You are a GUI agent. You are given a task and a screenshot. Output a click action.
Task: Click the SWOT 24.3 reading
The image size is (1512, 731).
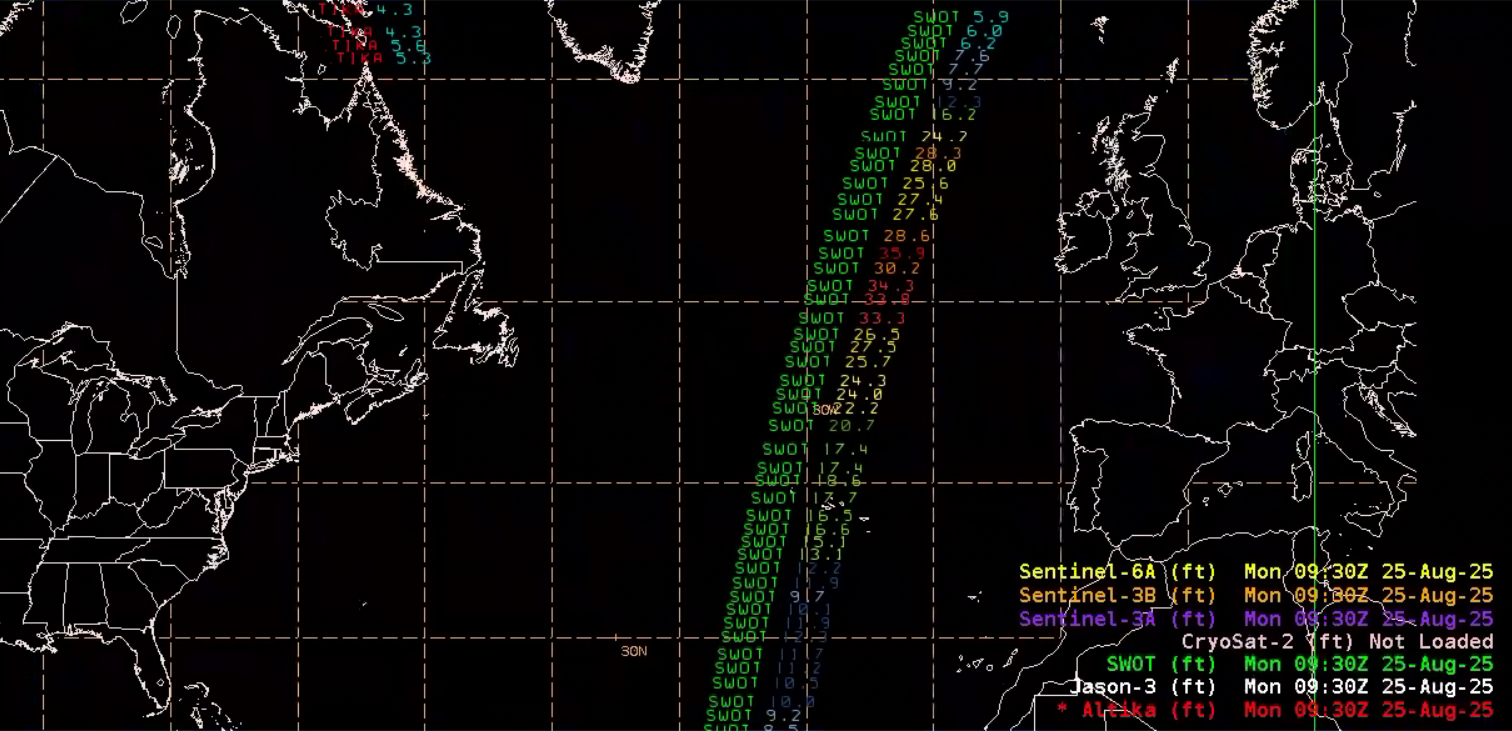point(833,381)
